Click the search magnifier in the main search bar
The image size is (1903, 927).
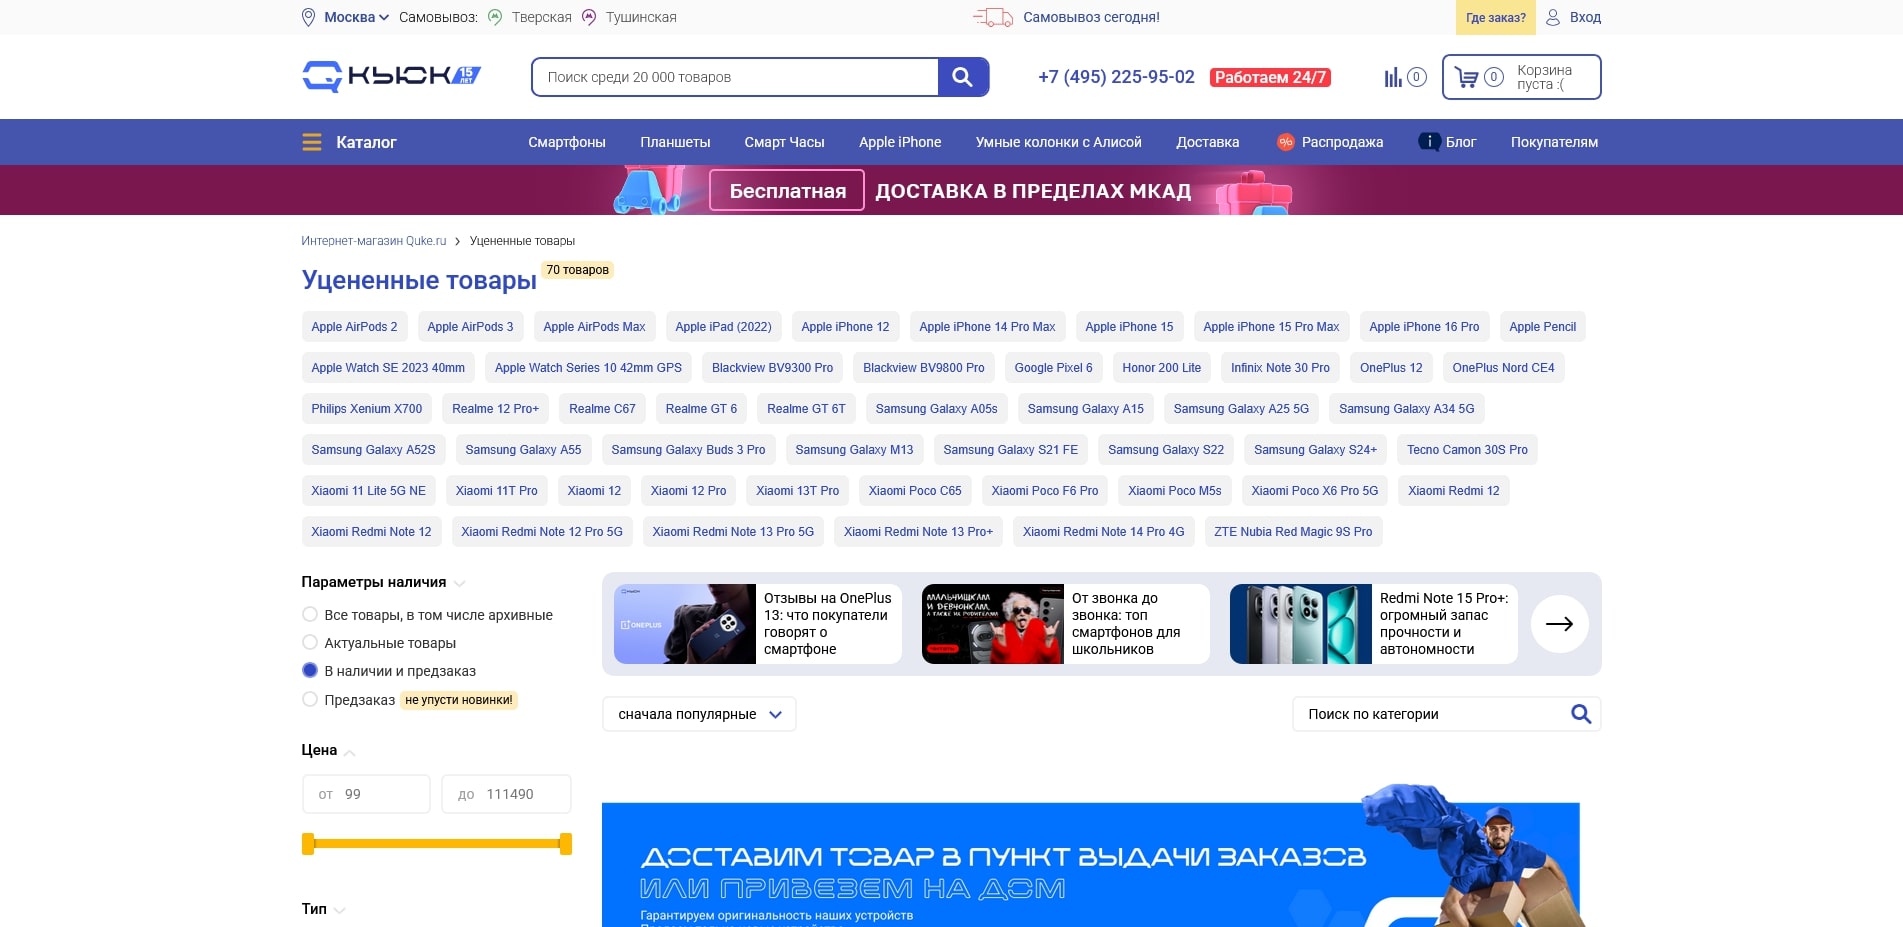962,76
